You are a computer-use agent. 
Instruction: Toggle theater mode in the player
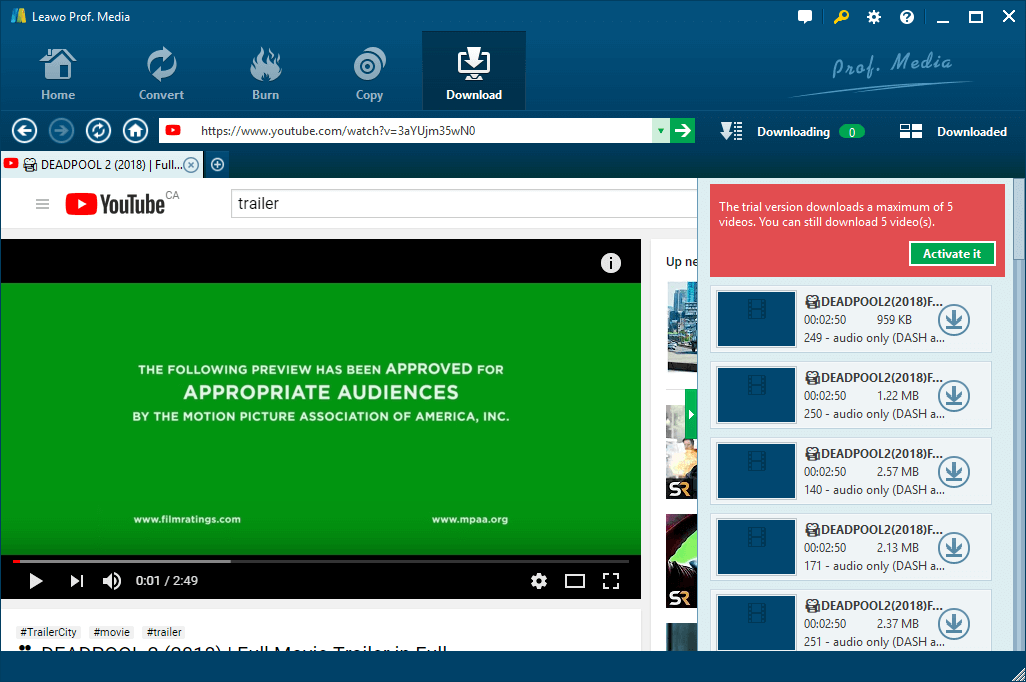(575, 580)
